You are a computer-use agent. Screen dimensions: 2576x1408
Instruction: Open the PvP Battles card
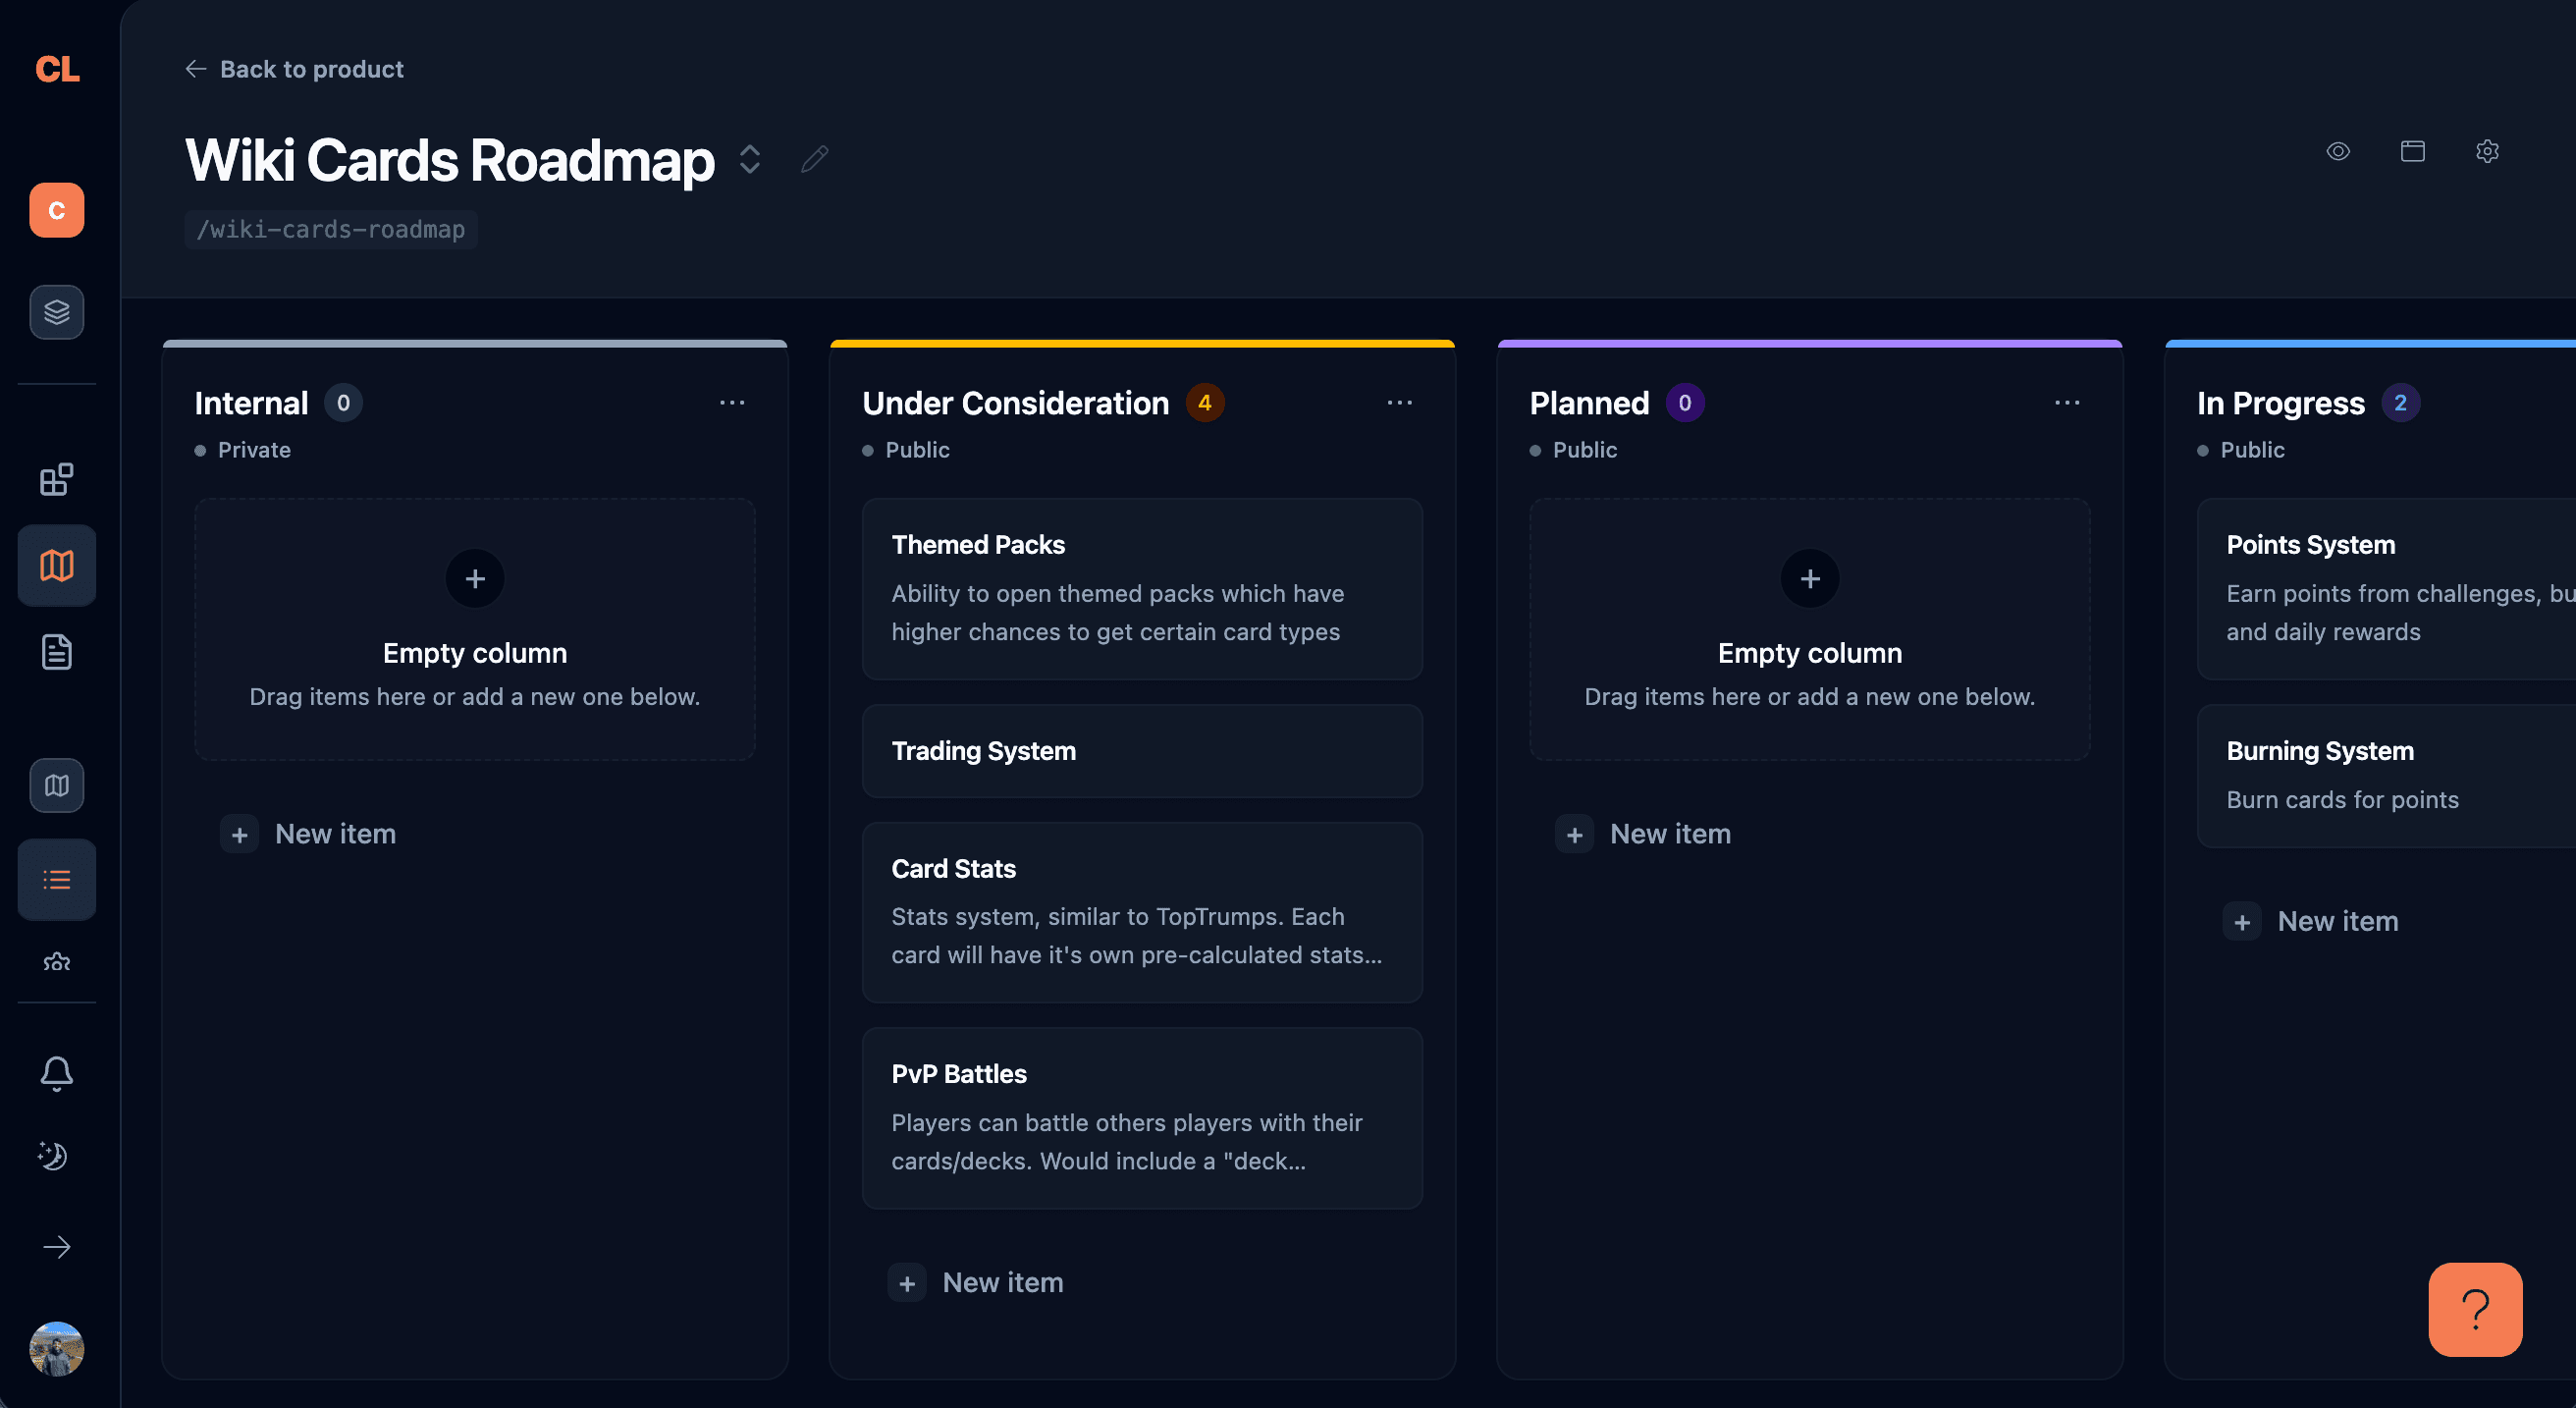(x=1142, y=1118)
